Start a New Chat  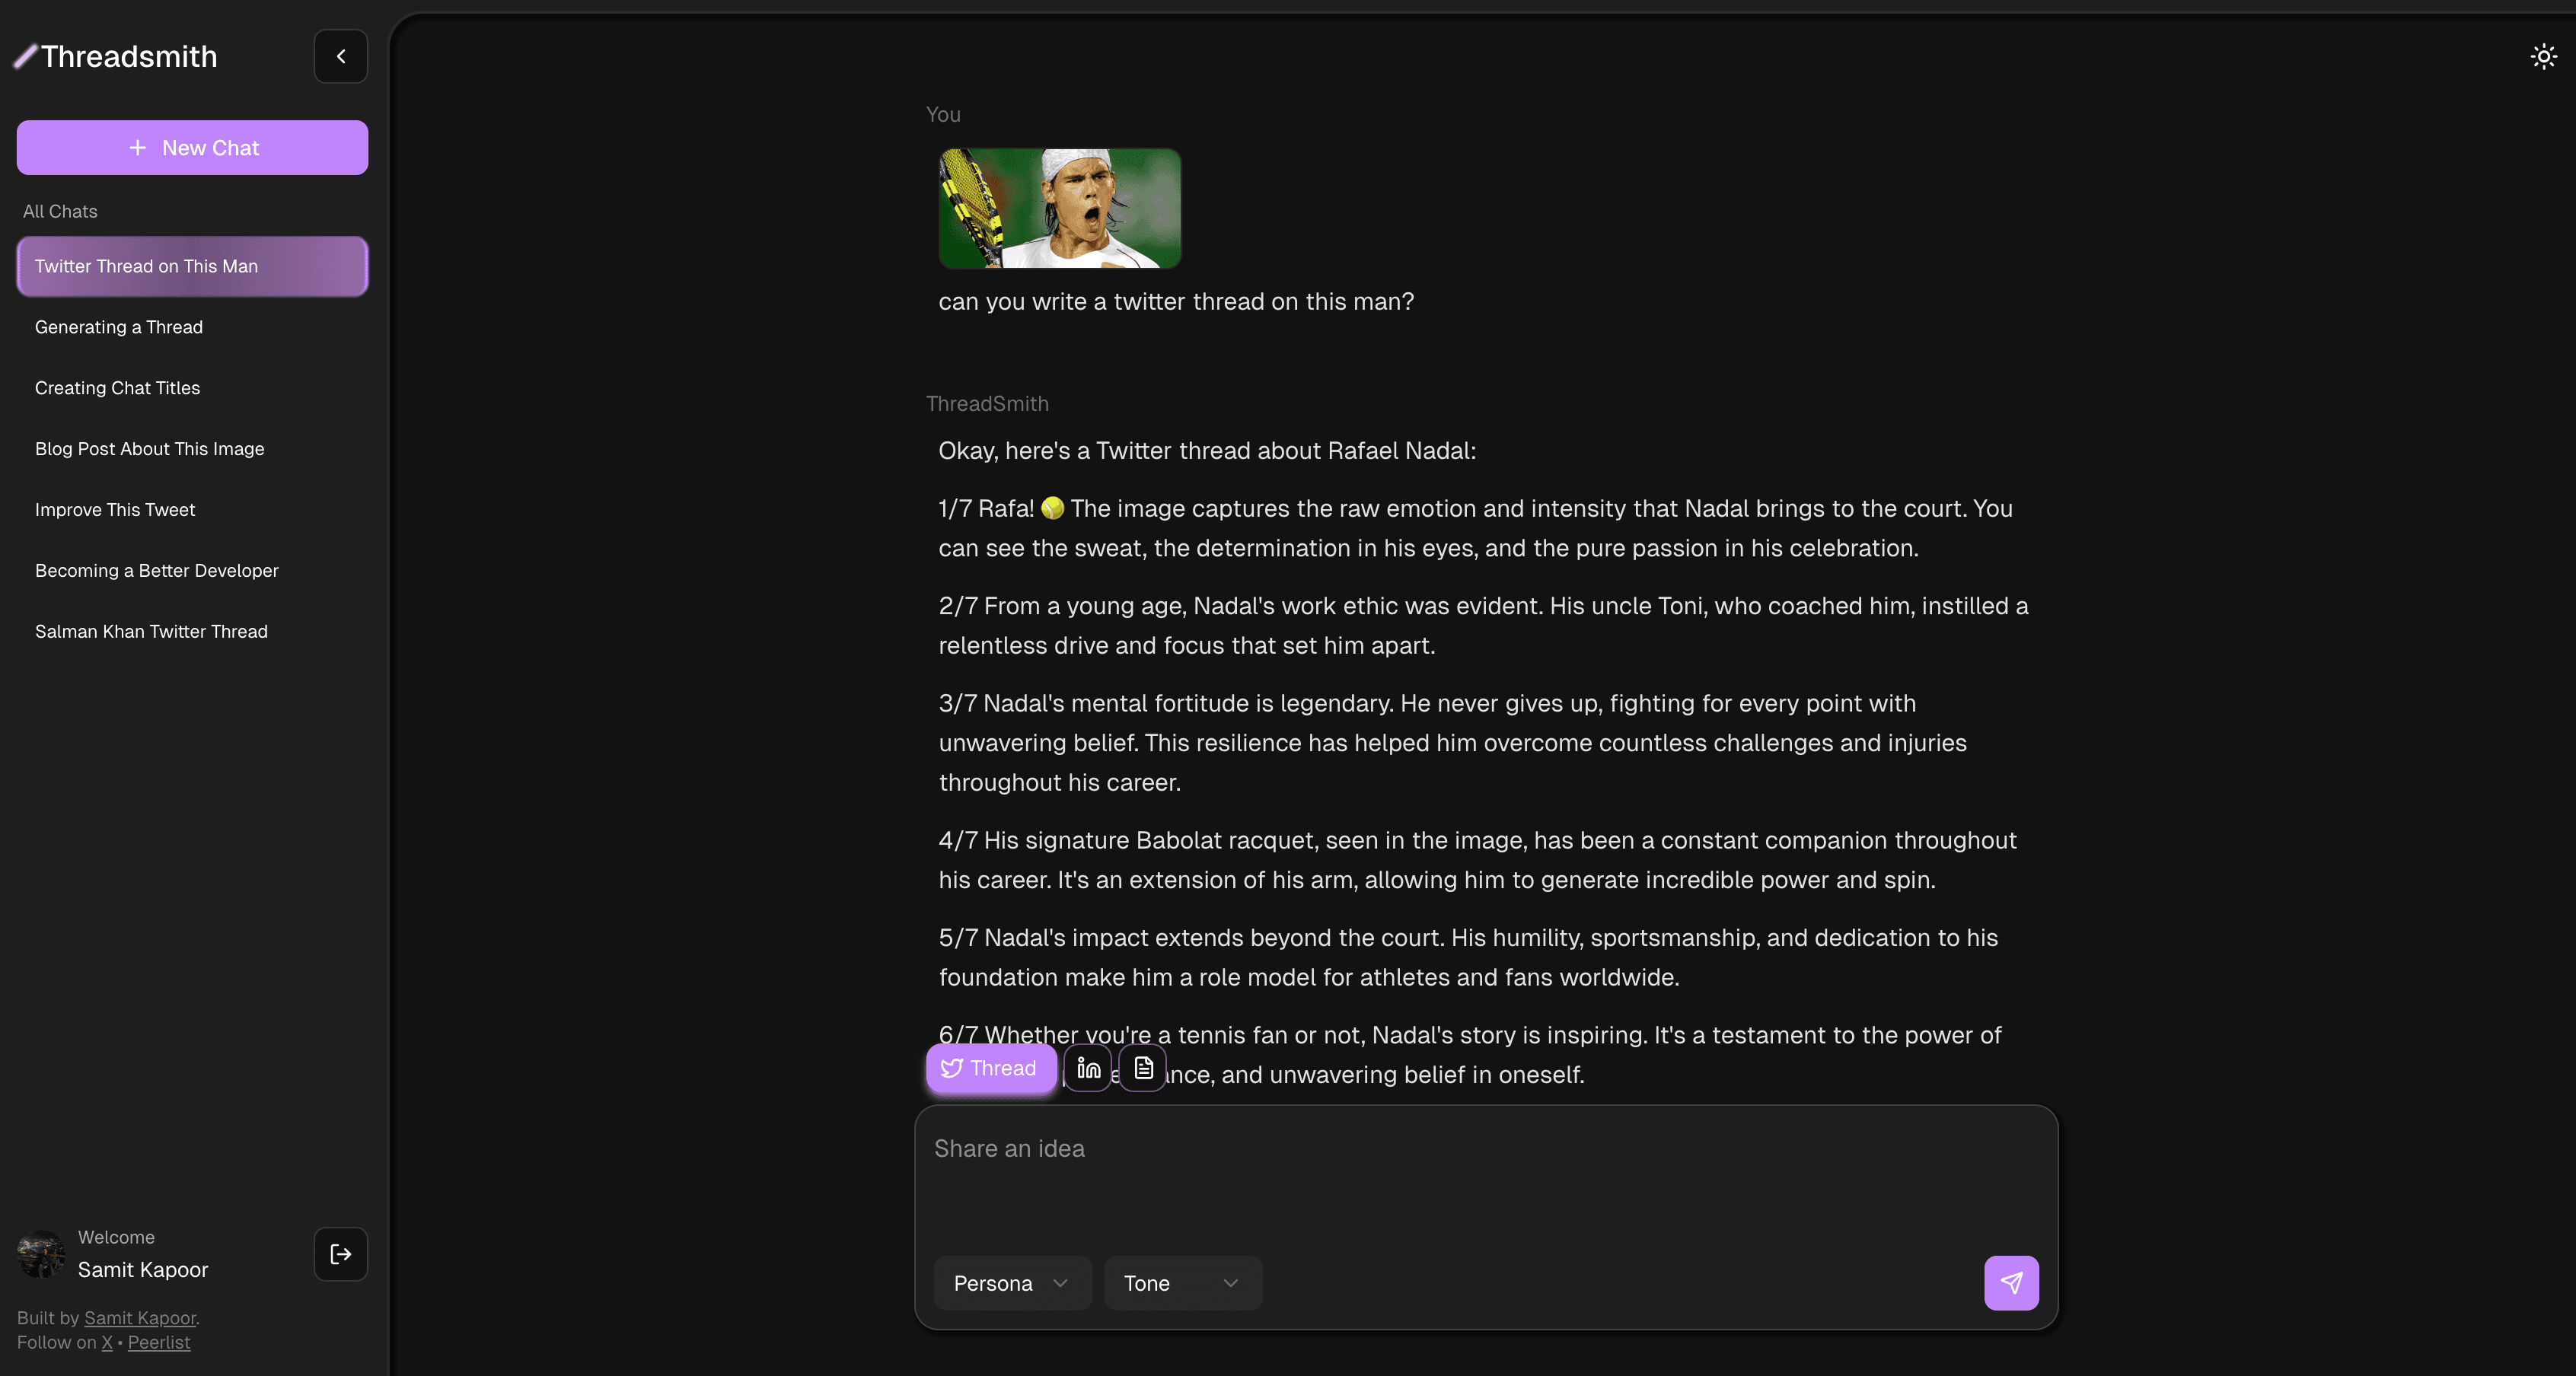tap(192, 148)
